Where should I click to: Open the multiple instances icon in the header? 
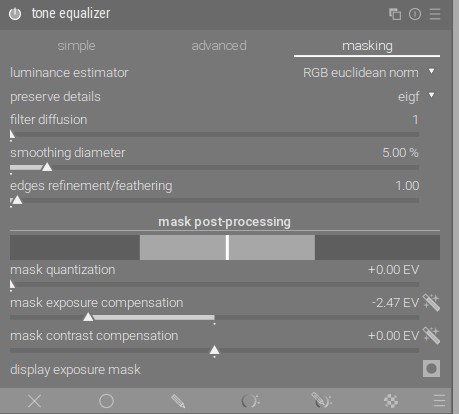coord(395,14)
